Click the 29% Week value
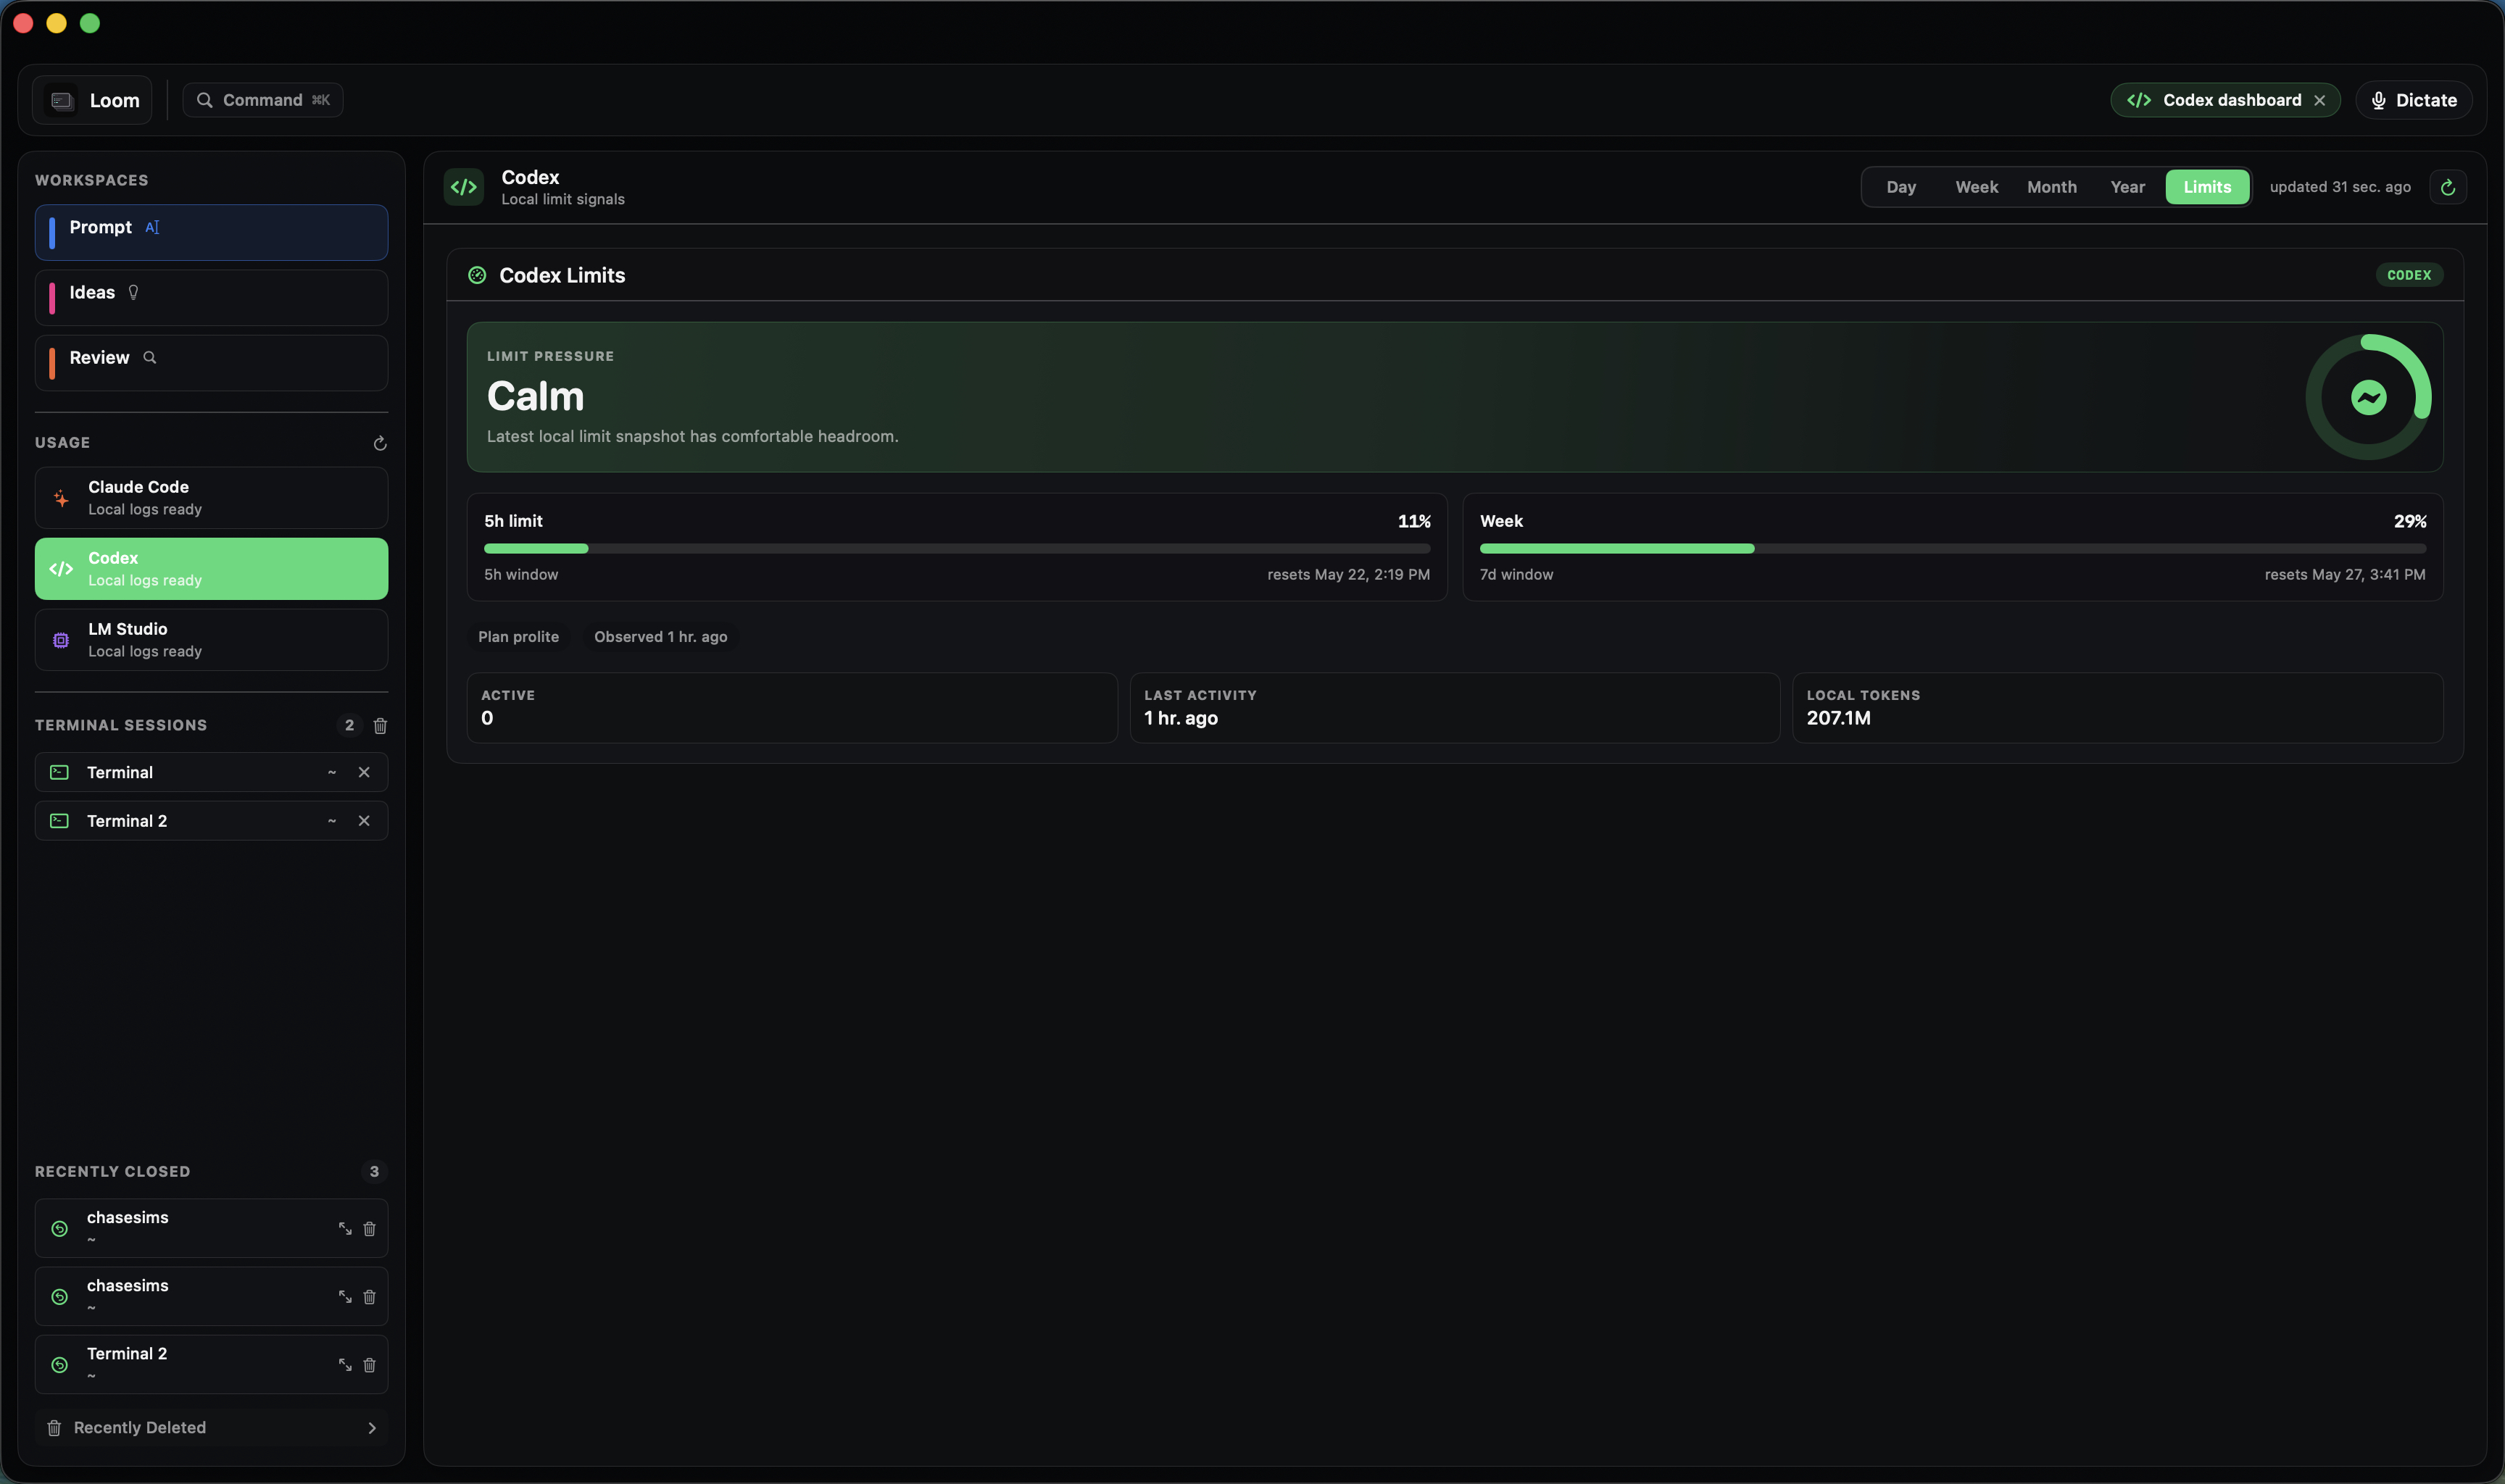This screenshot has width=2505, height=1484. tap(2410, 521)
